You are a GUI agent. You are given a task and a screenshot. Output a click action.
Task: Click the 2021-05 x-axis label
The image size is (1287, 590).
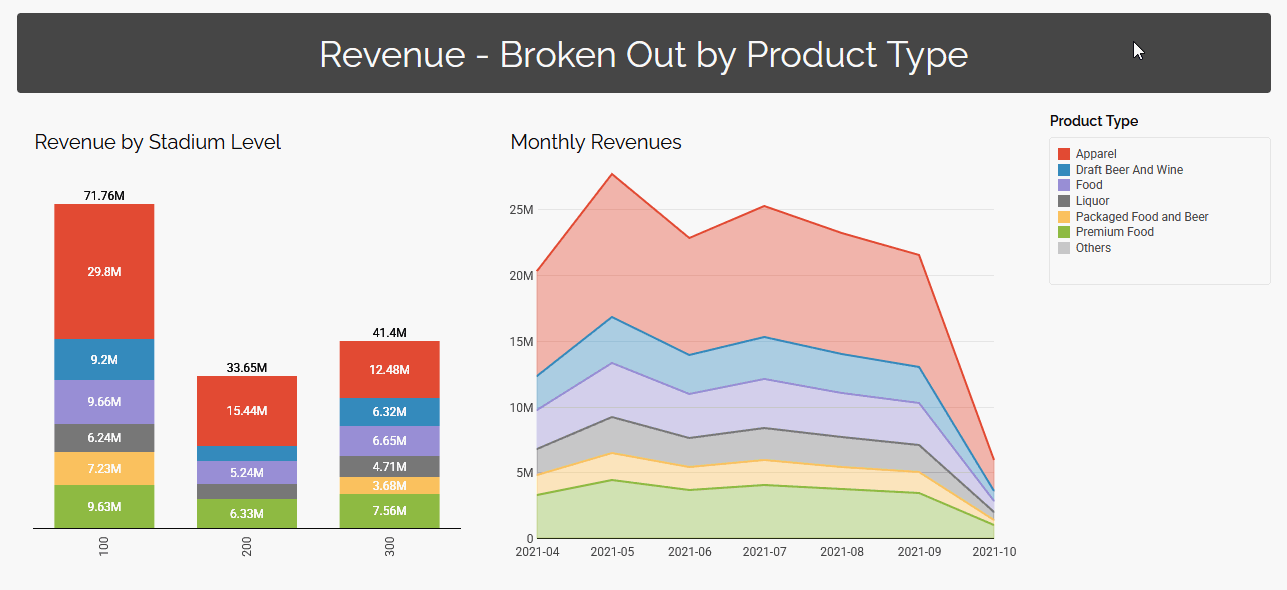click(x=613, y=551)
